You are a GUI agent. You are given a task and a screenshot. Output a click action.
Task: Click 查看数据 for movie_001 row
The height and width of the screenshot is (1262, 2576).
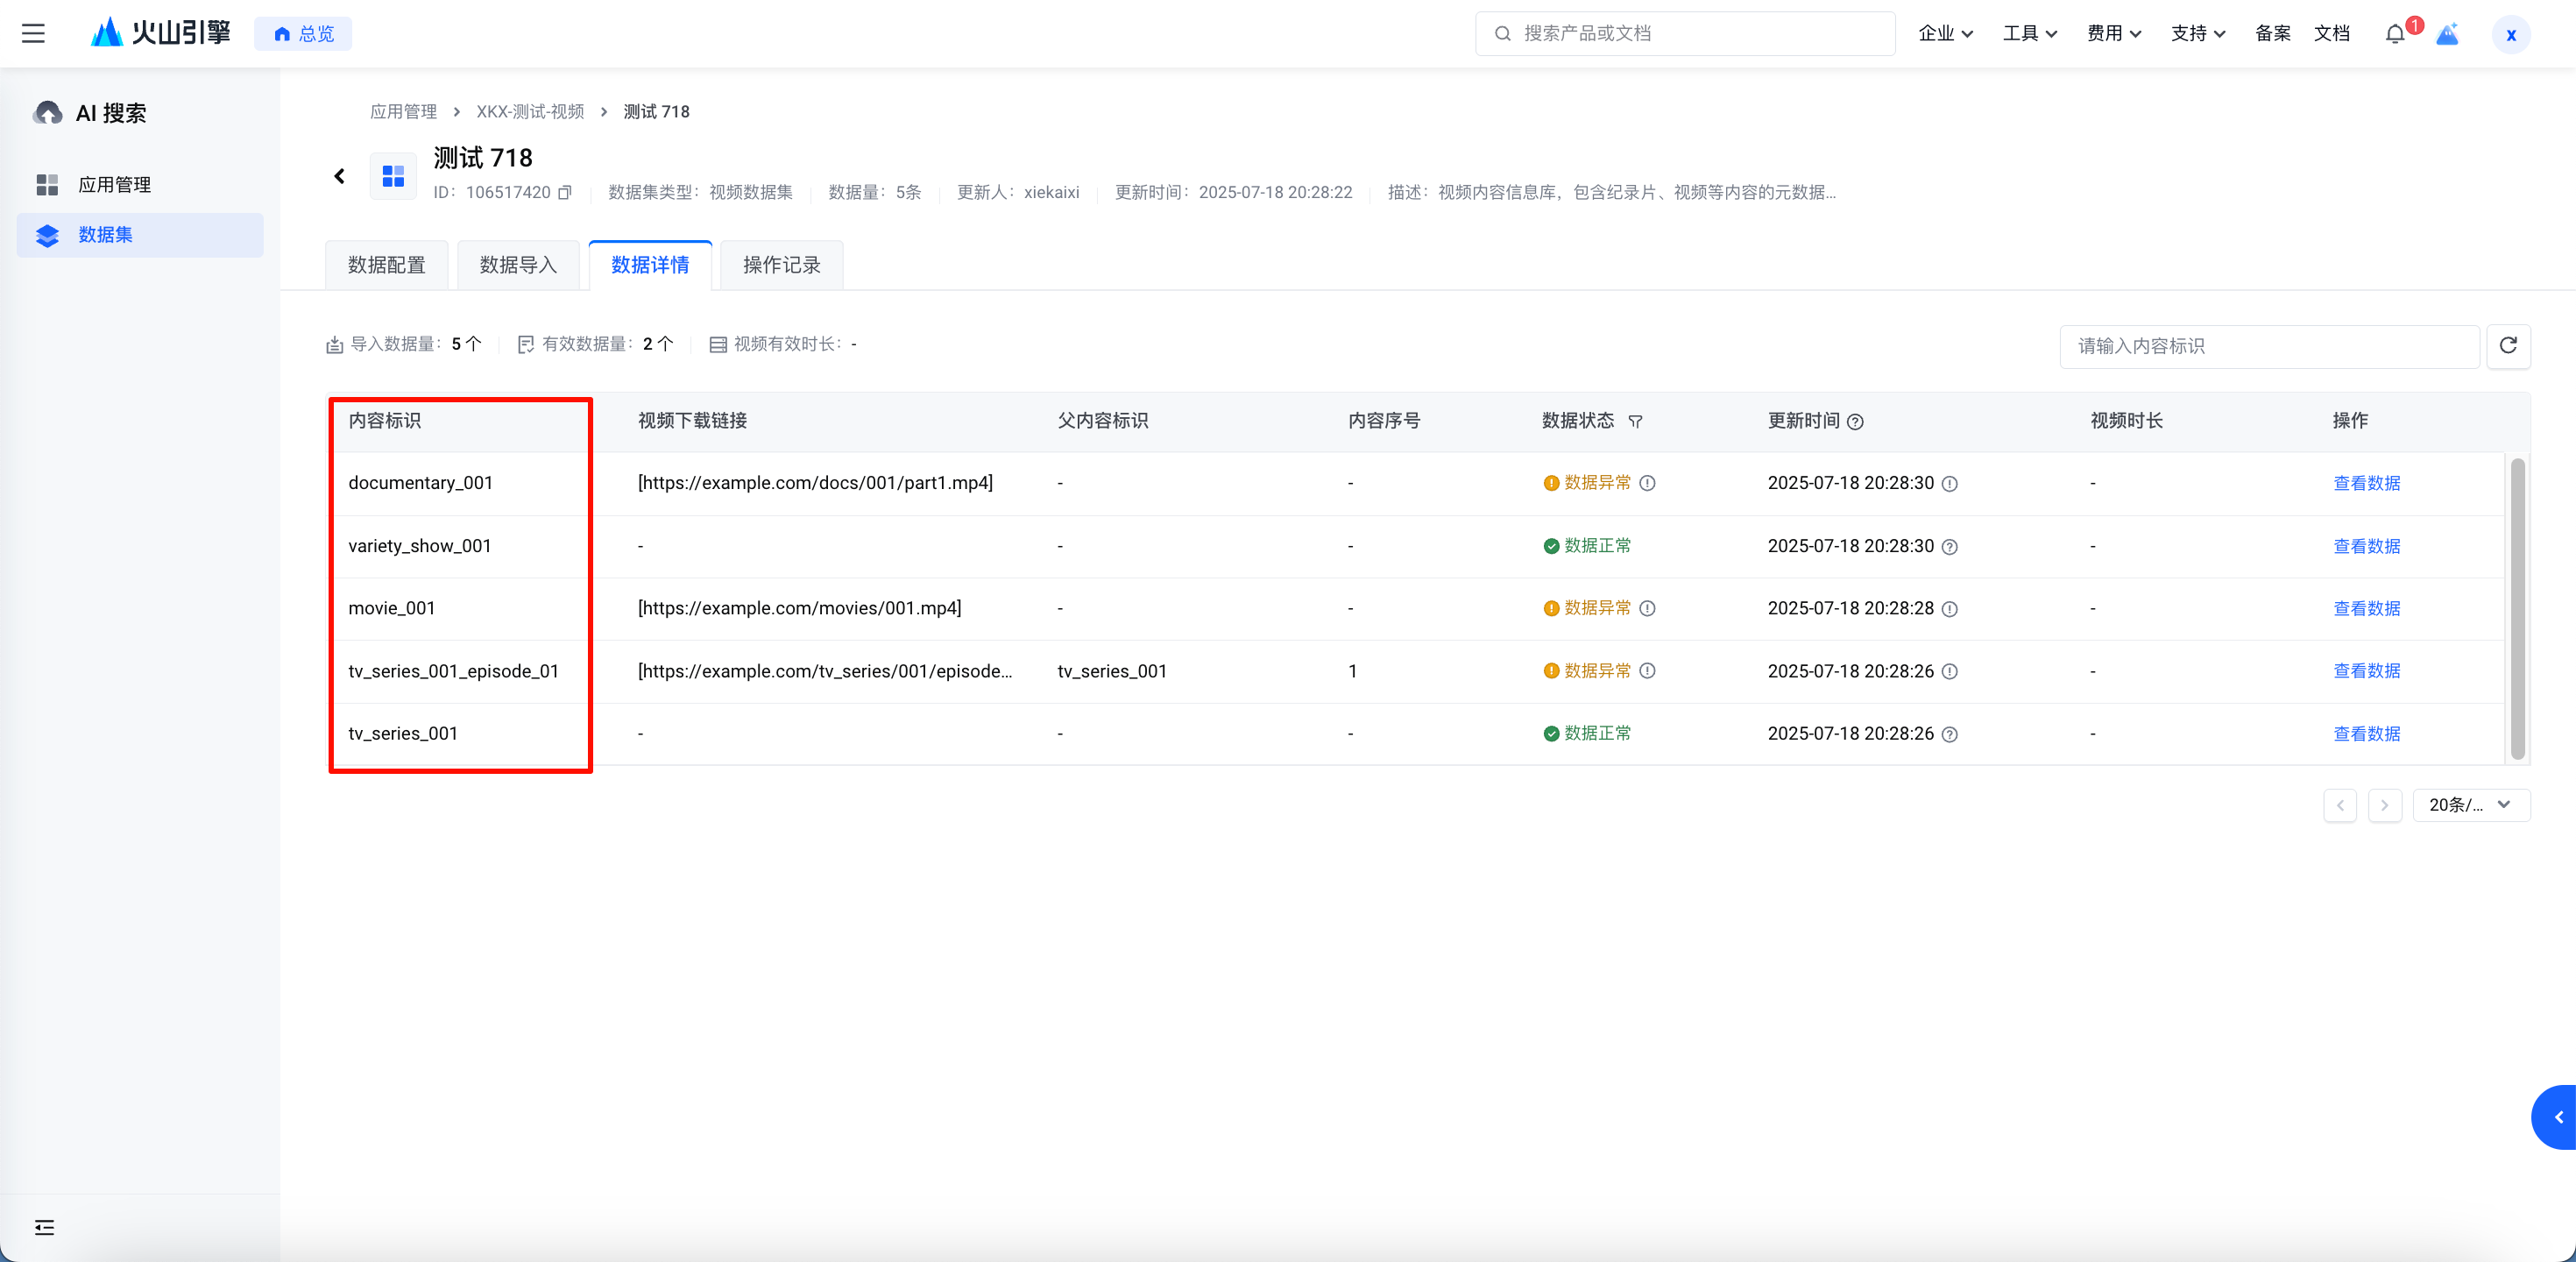(x=2366, y=608)
